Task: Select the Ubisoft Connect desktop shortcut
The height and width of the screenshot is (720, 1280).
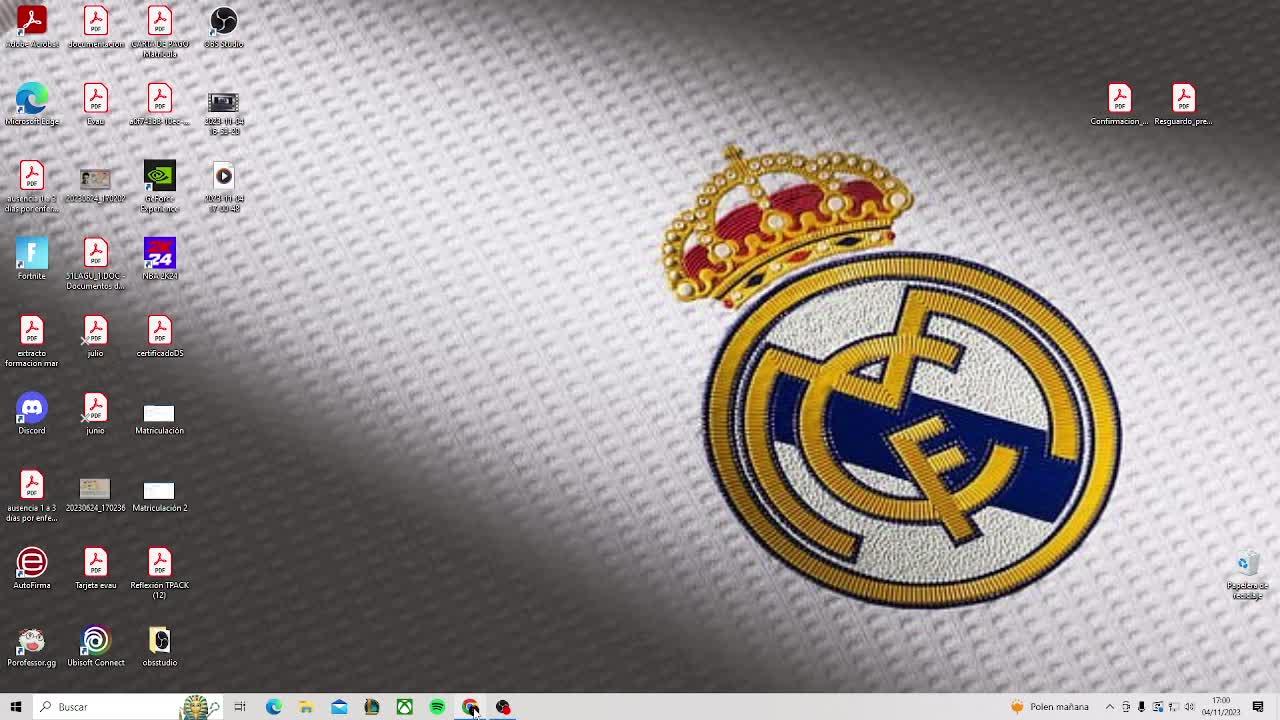Action: click(x=96, y=645)
